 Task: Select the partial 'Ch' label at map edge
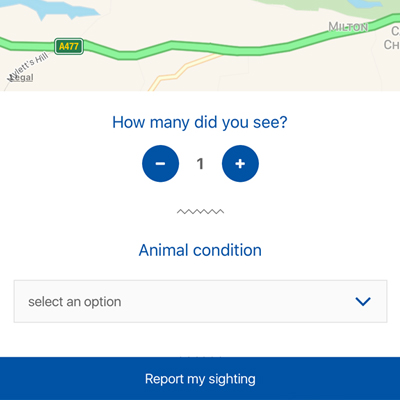(x=392, y=45)
